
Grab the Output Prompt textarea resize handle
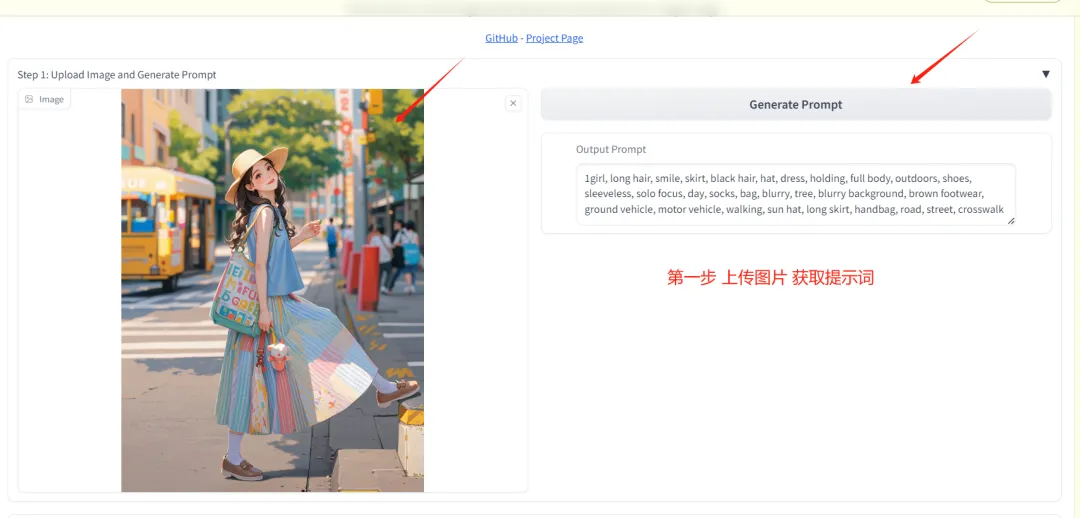(1010, 219)
